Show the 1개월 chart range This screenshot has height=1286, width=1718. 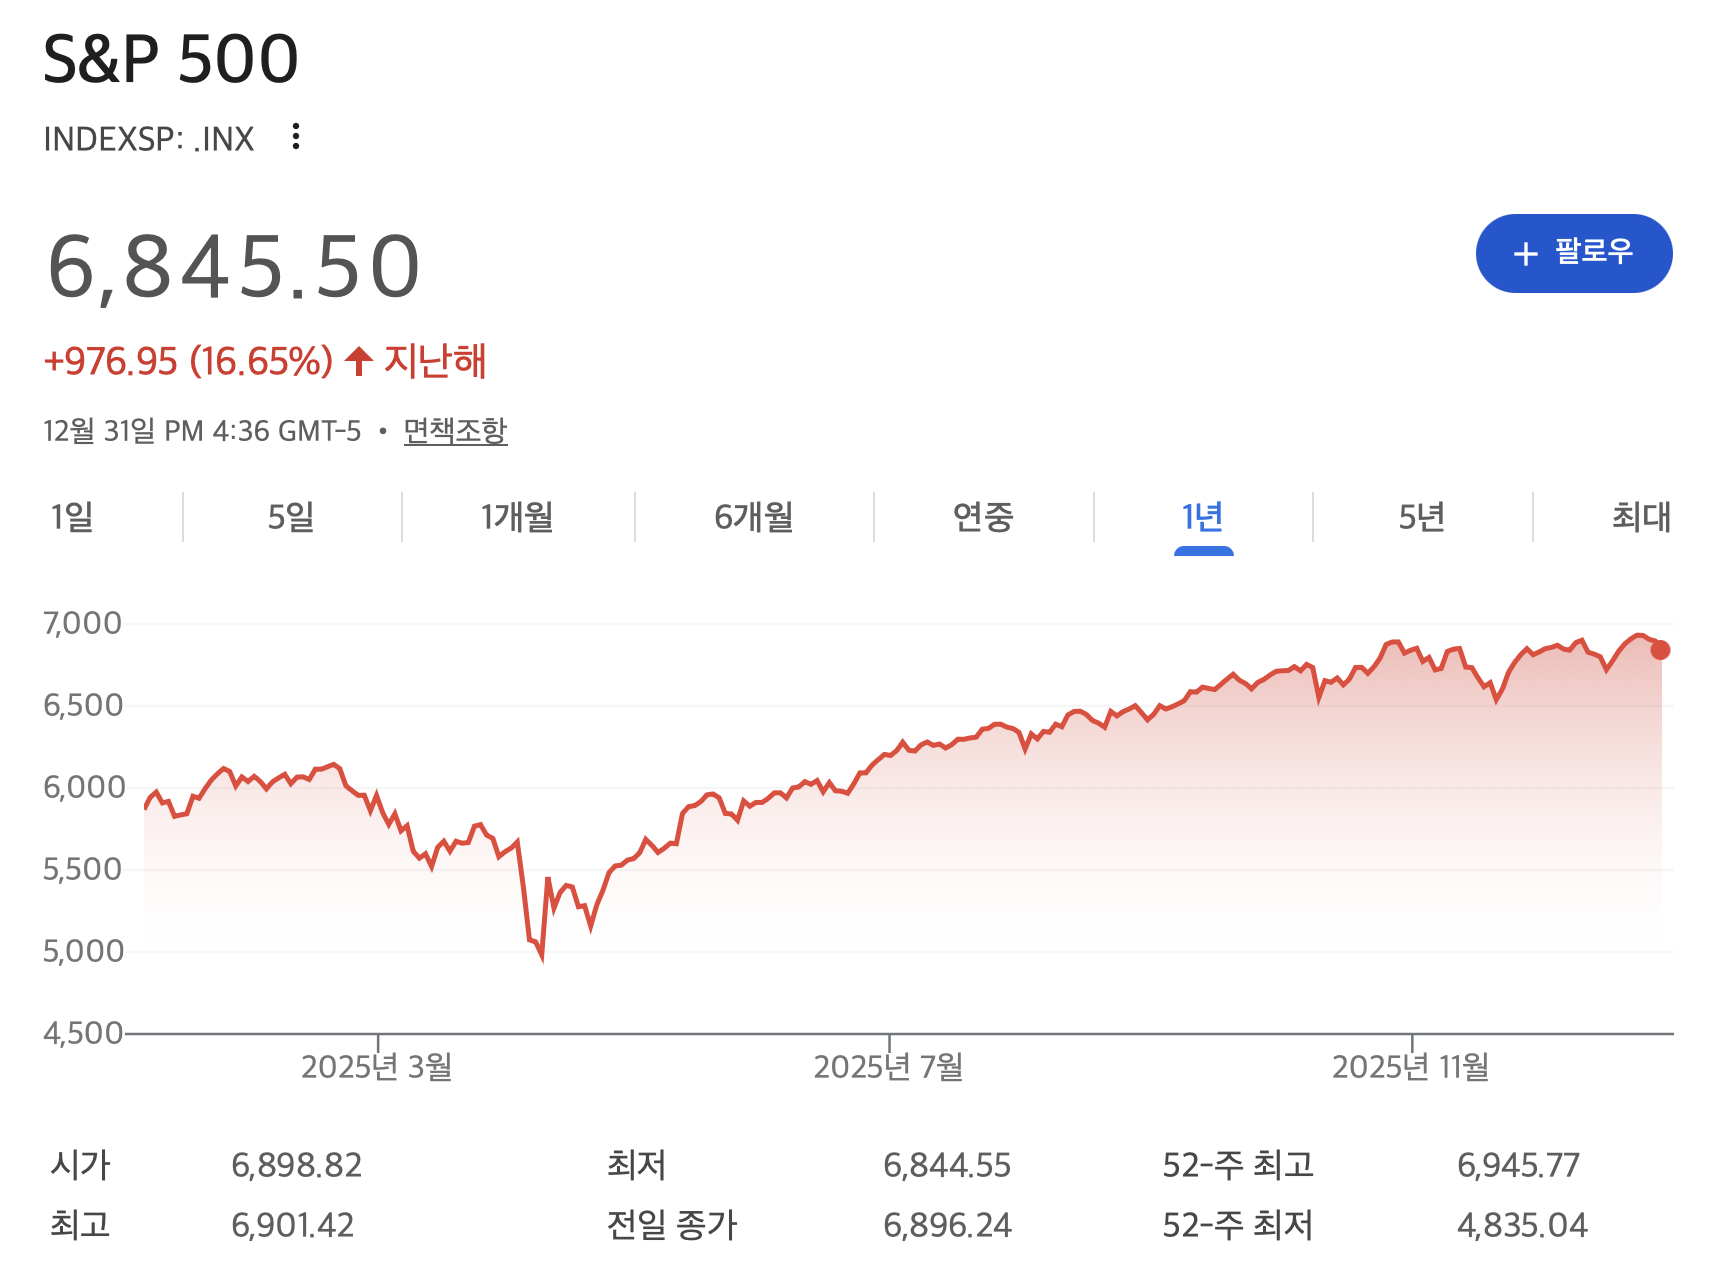point(517,517)
